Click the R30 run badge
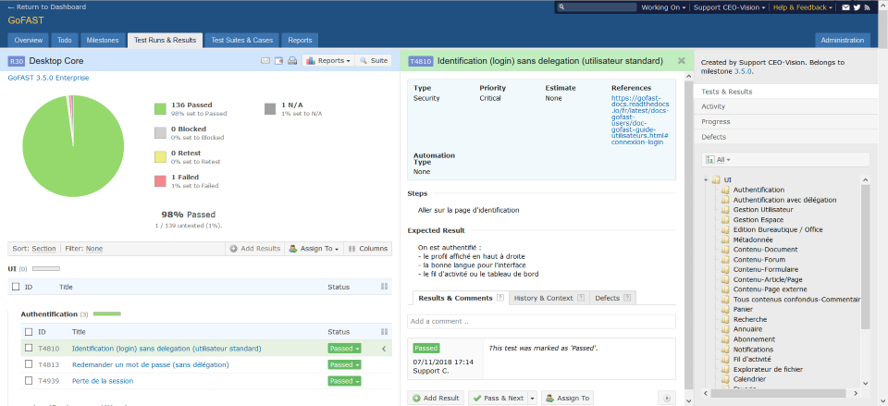 (16, 61)
